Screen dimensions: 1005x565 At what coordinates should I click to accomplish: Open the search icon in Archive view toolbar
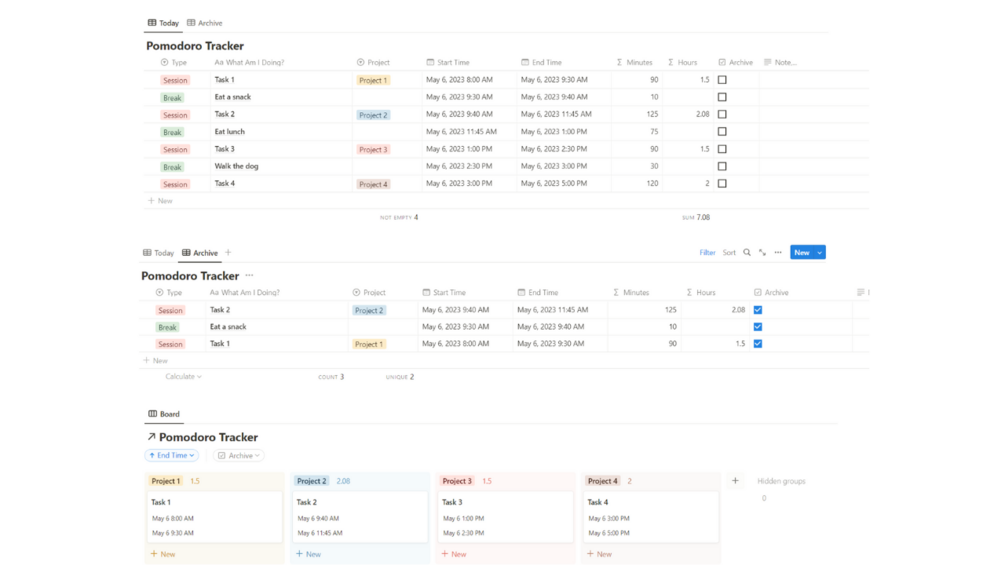click(747, 252)
